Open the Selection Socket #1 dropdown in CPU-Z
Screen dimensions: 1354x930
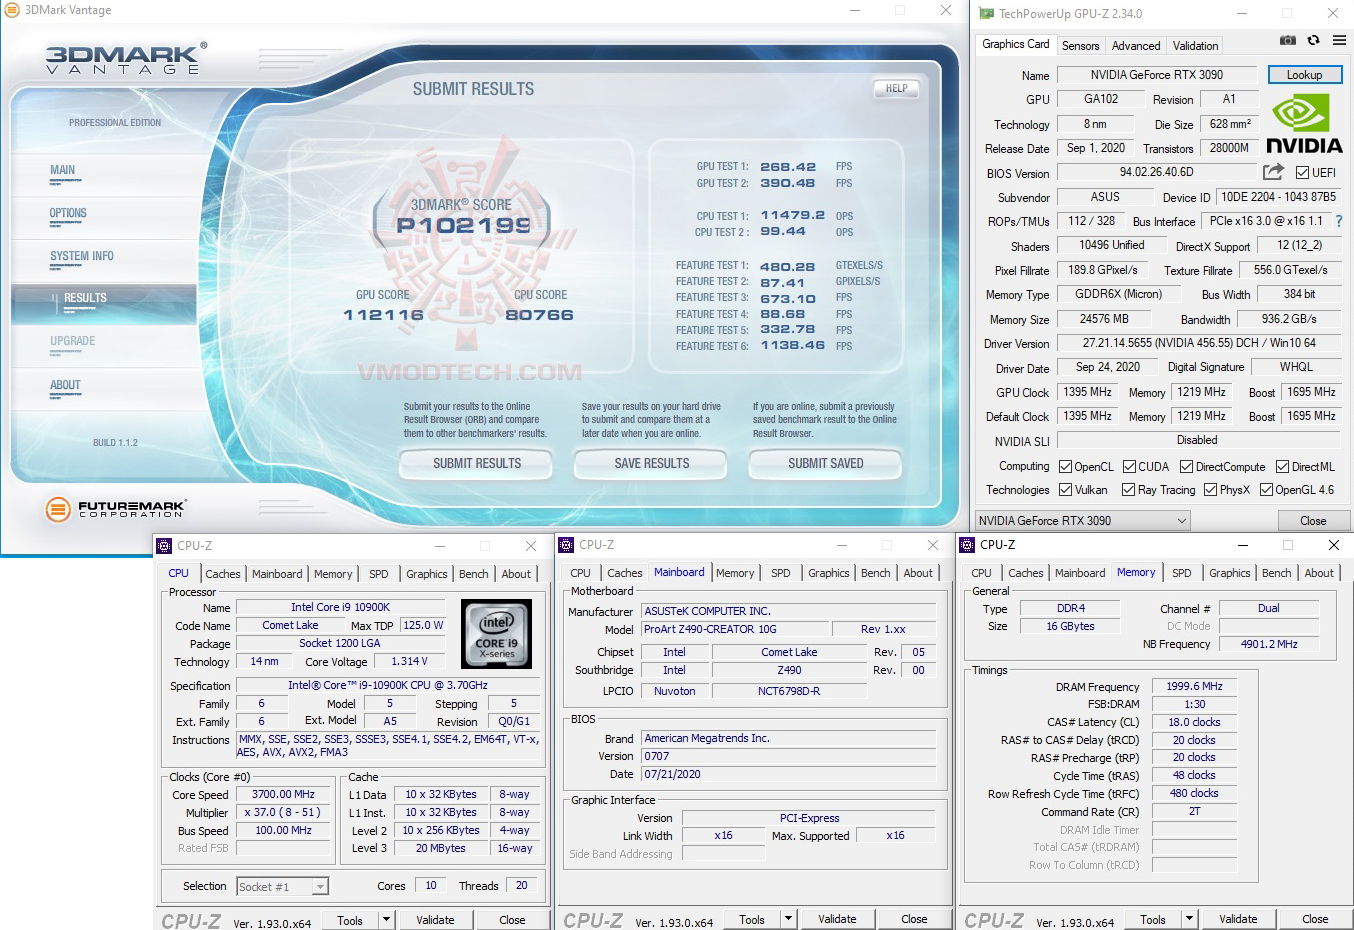[x=282, y=887]
